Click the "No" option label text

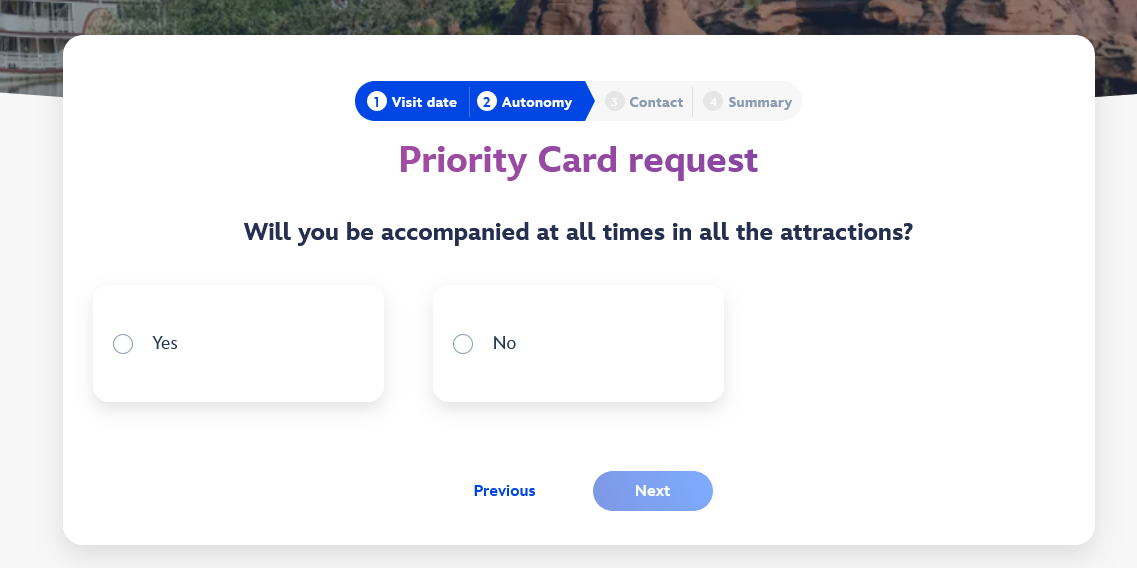point(504,343)
